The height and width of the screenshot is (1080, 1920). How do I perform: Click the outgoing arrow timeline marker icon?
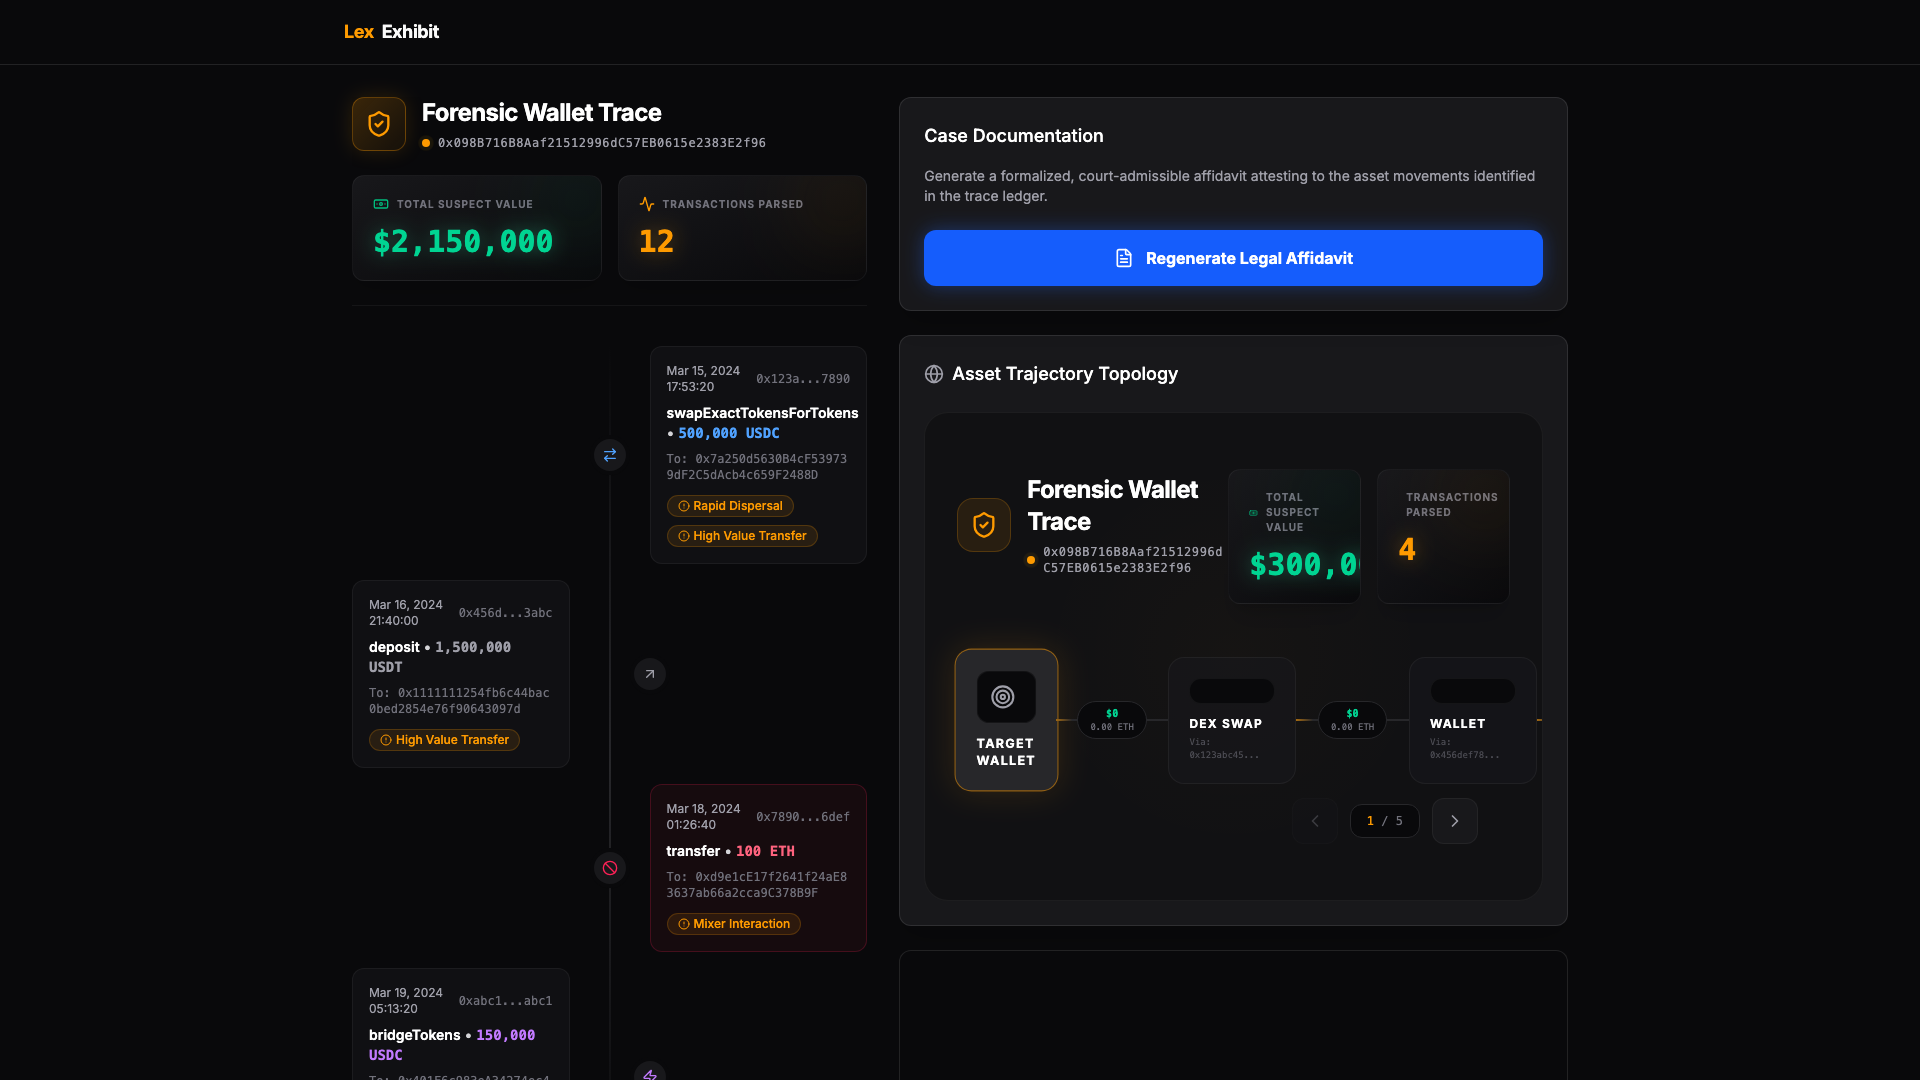(650, 674)
